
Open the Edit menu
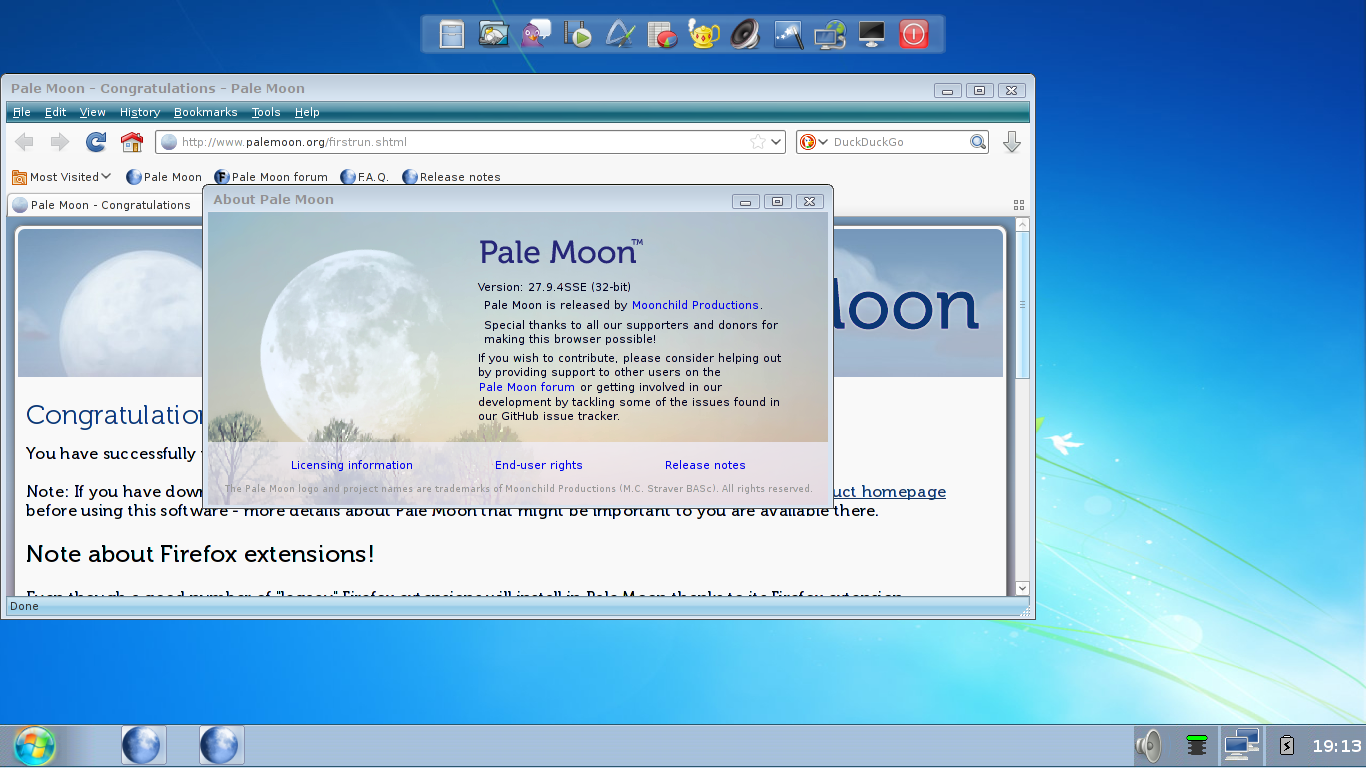click(x=55, y=112)
